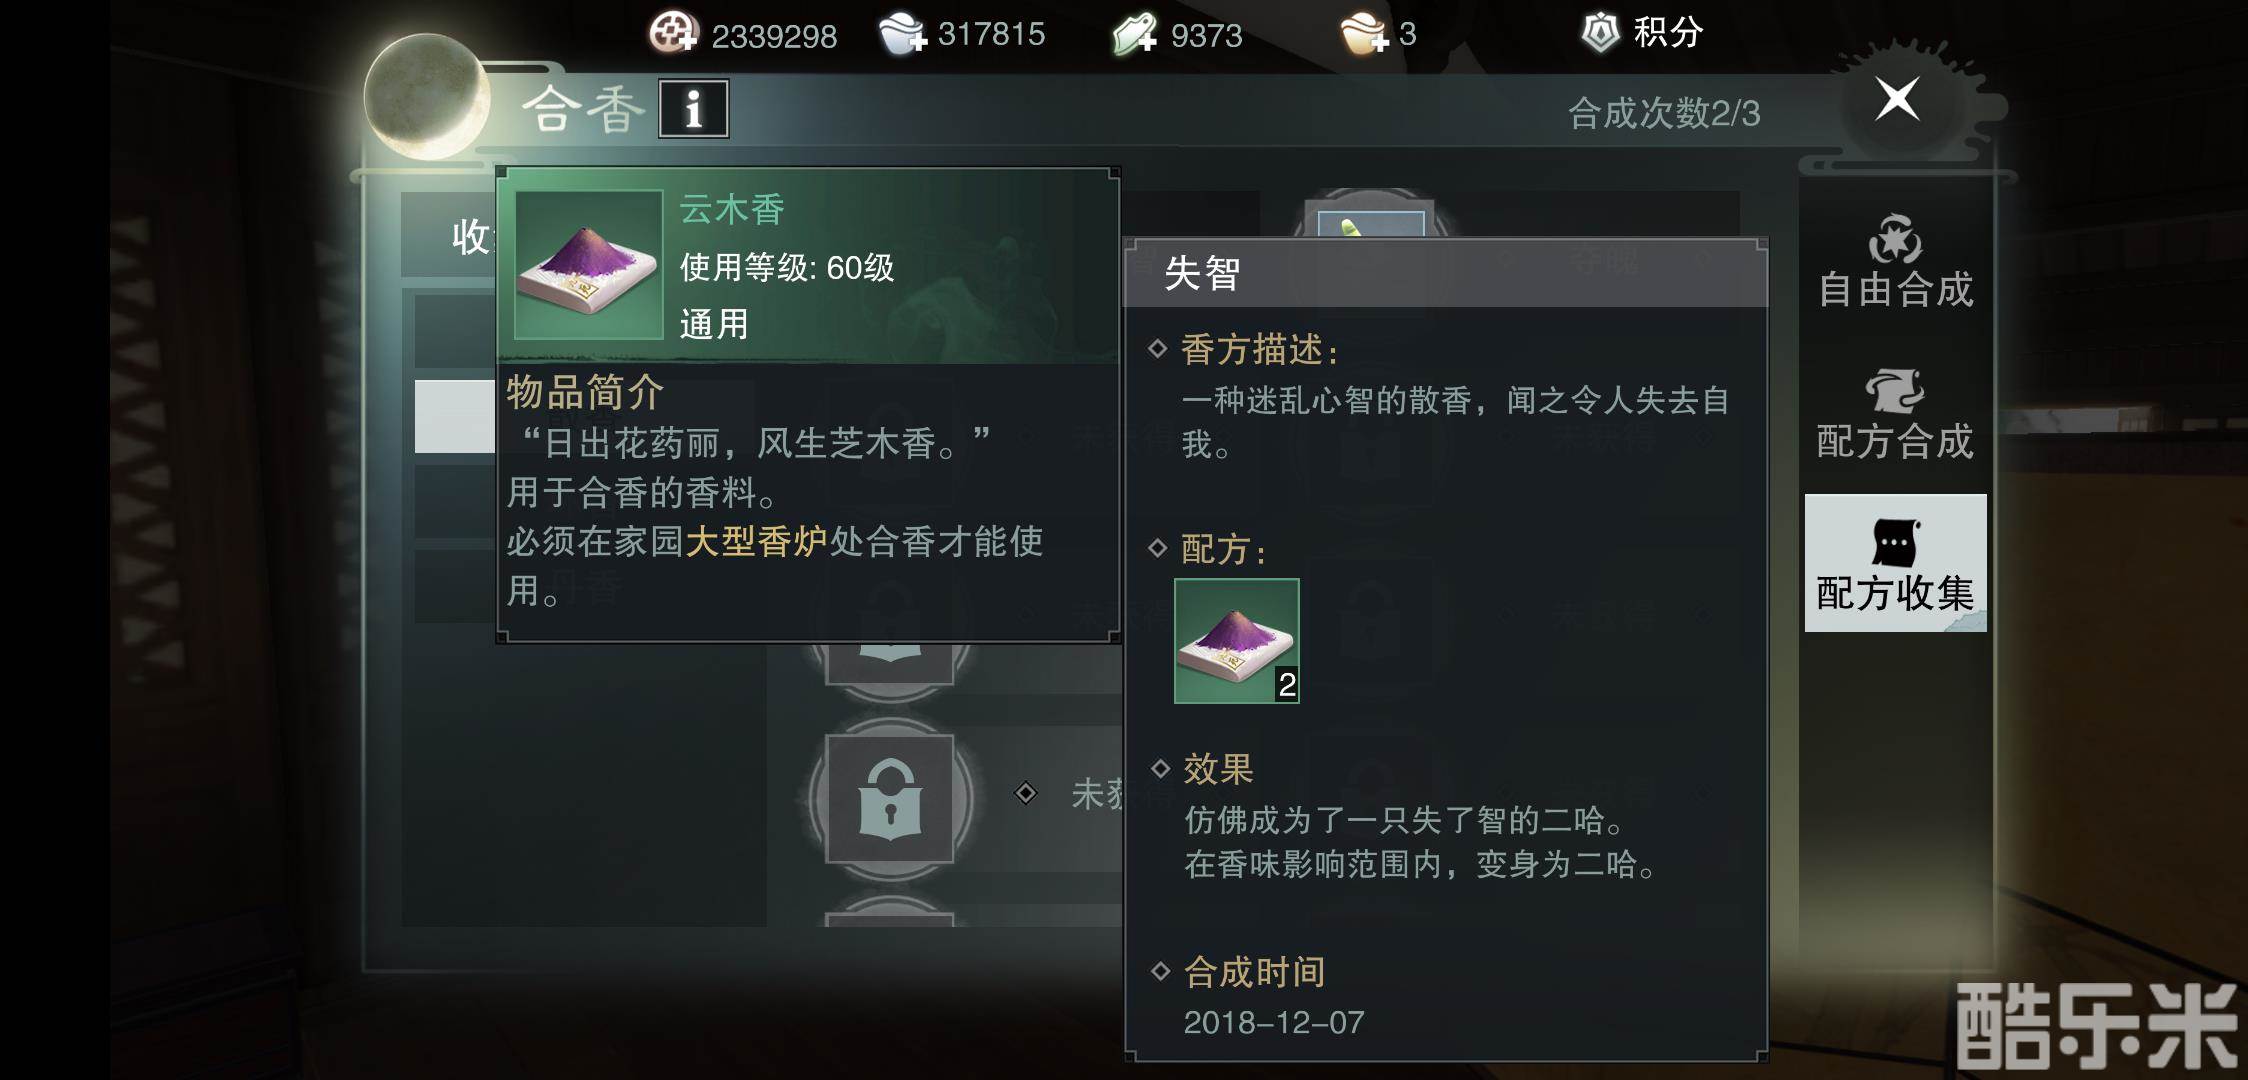Select the highlighted white list entry
The width and height of the screenshot is (2248, 1080).
455,416
